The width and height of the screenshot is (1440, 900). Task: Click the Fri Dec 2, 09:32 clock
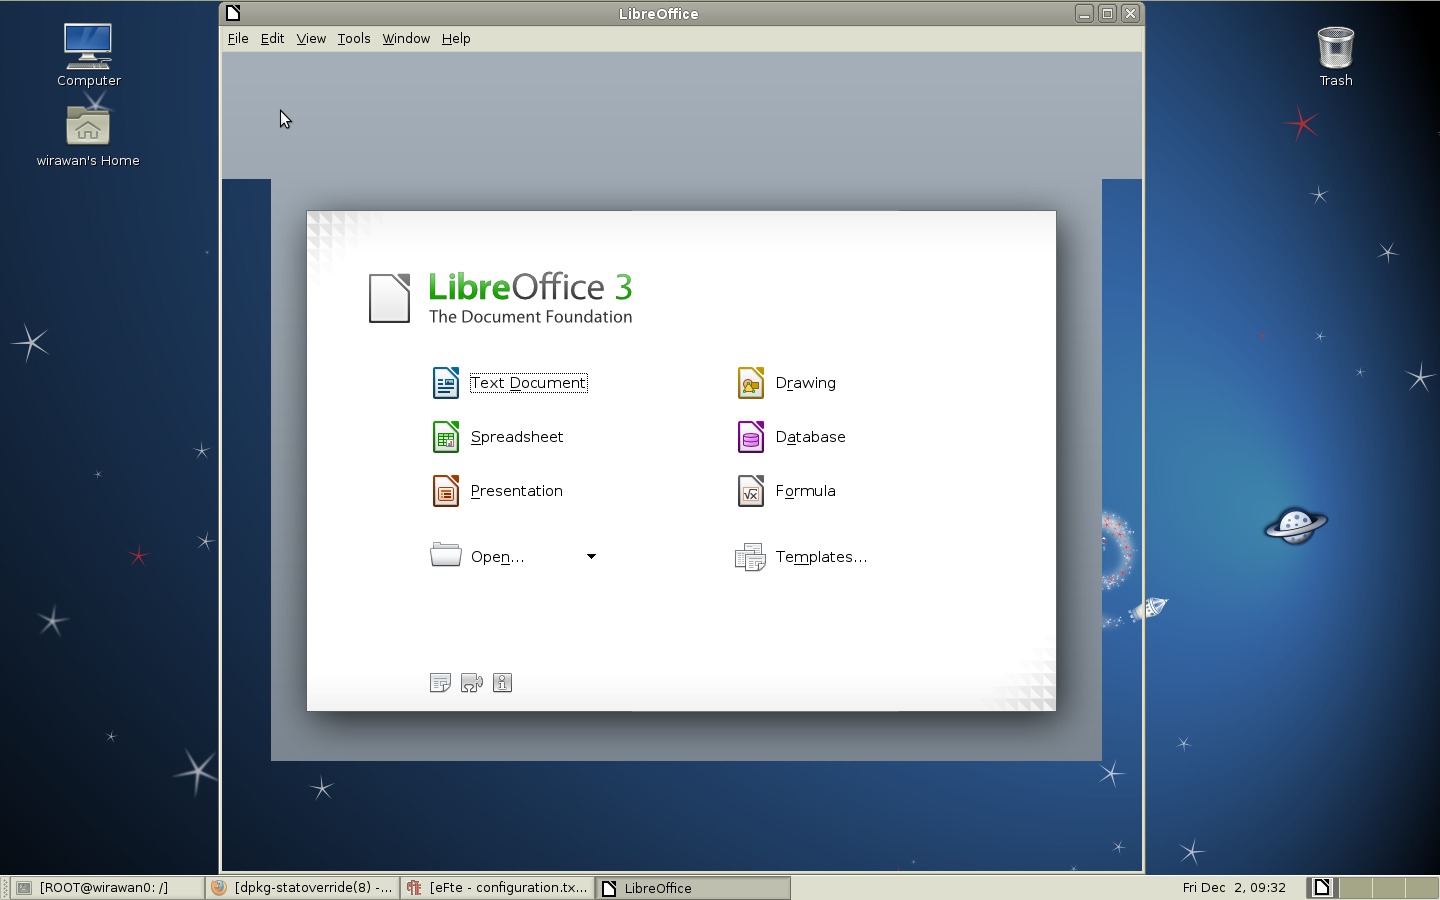coord(1234,888)
